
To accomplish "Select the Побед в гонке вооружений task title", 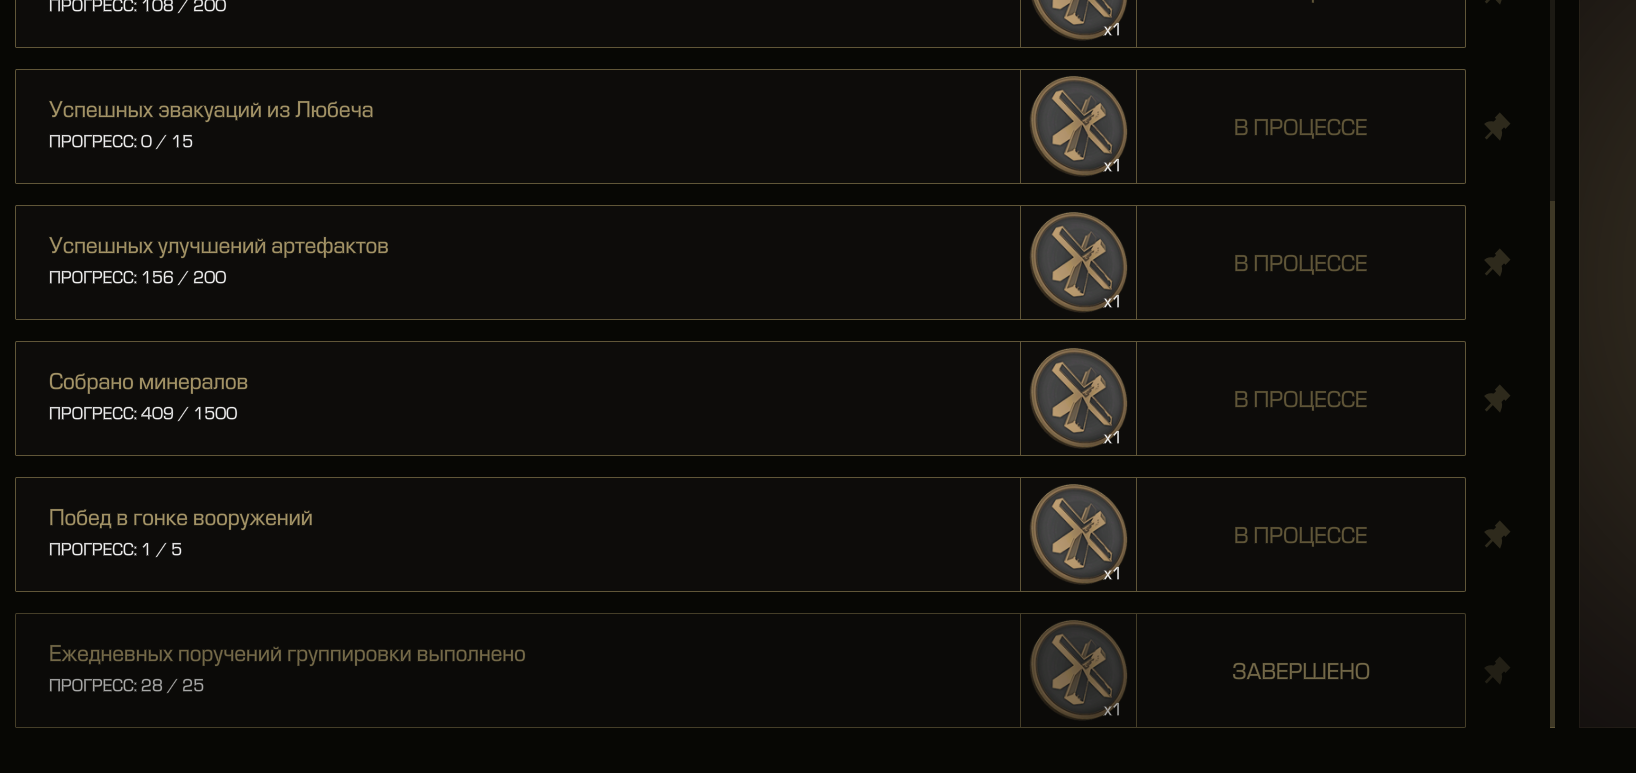I will click(x=180, y=518).
